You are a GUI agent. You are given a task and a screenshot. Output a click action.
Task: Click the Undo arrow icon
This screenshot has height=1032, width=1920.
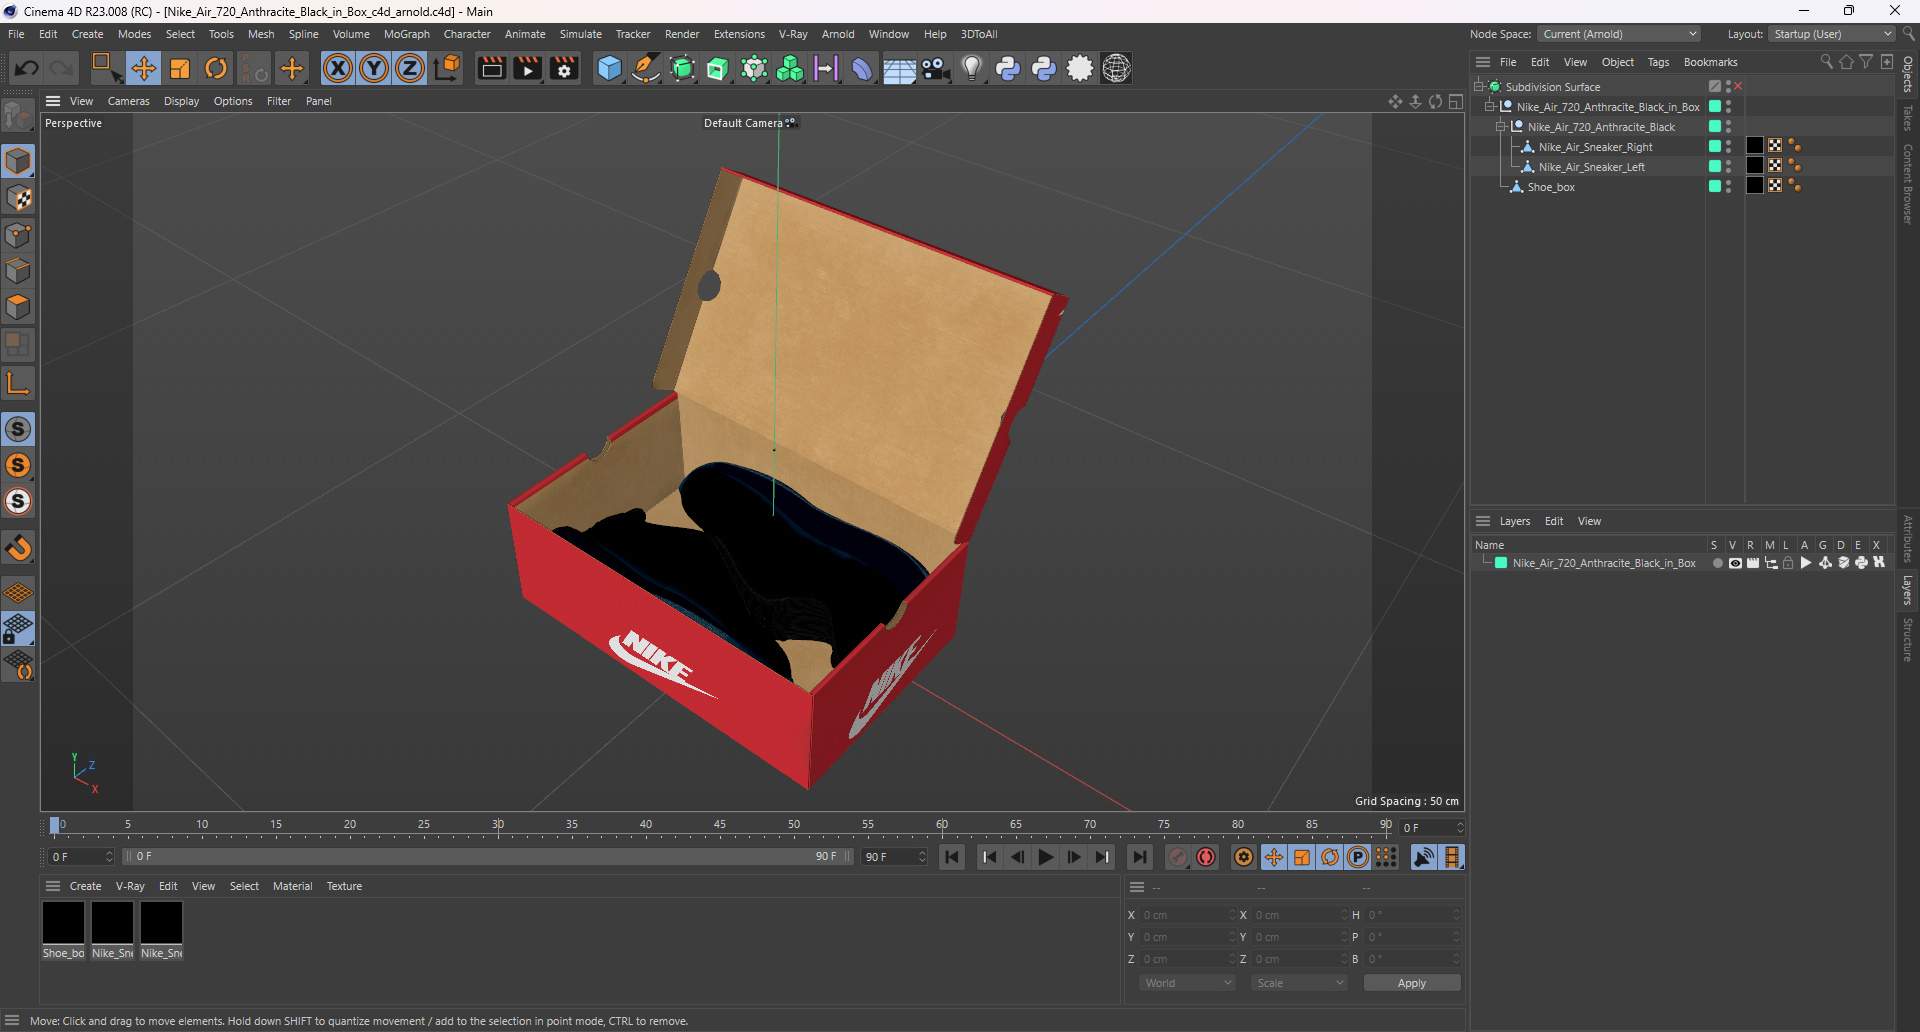[x=27, y=68]
